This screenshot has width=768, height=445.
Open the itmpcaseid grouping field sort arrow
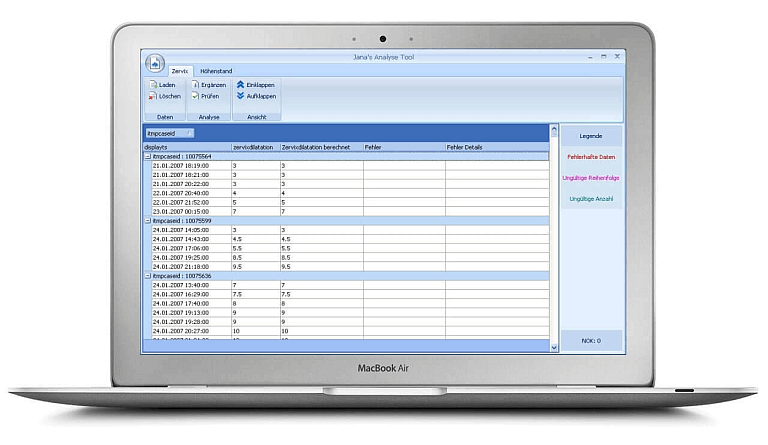188,133
